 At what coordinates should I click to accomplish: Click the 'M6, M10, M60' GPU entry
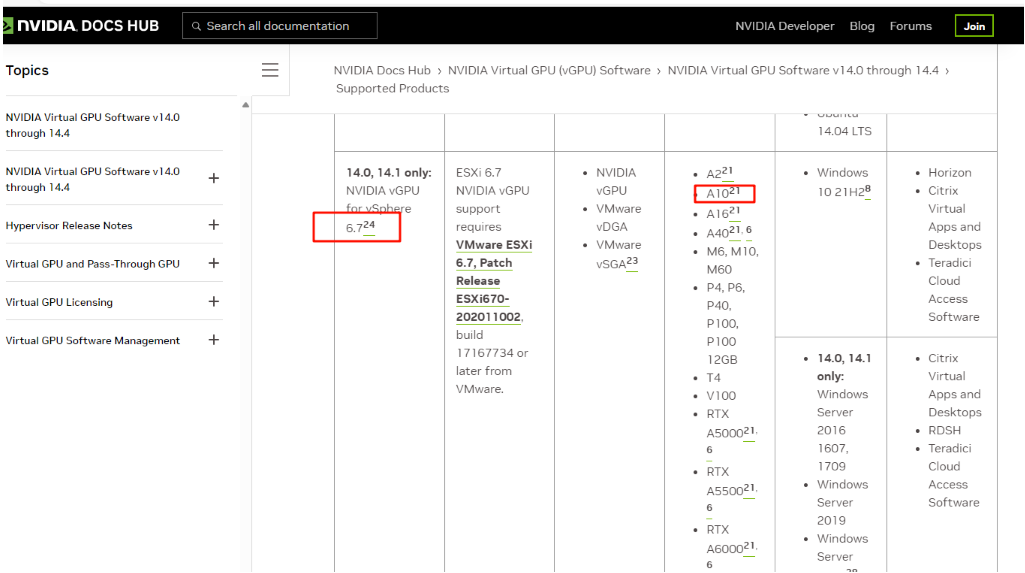(x=732, y=260)
